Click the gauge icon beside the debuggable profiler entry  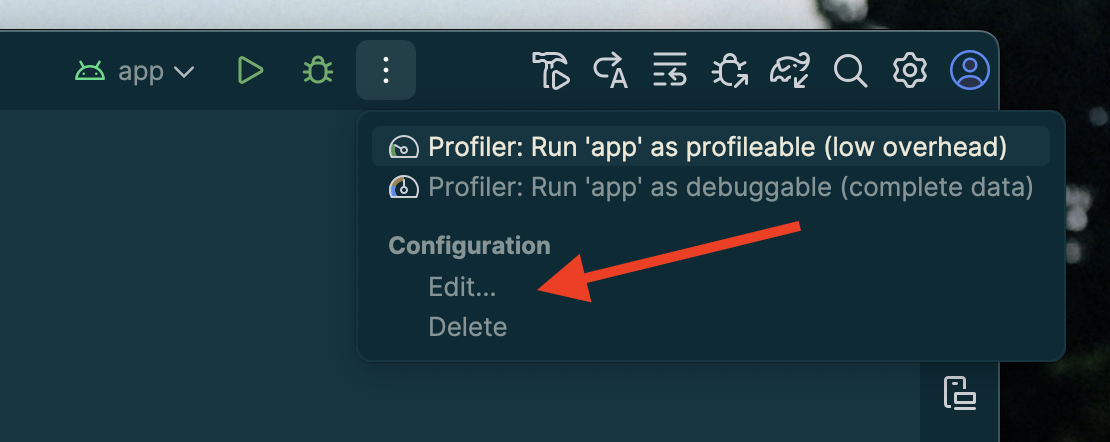click(x=403, y=187)
